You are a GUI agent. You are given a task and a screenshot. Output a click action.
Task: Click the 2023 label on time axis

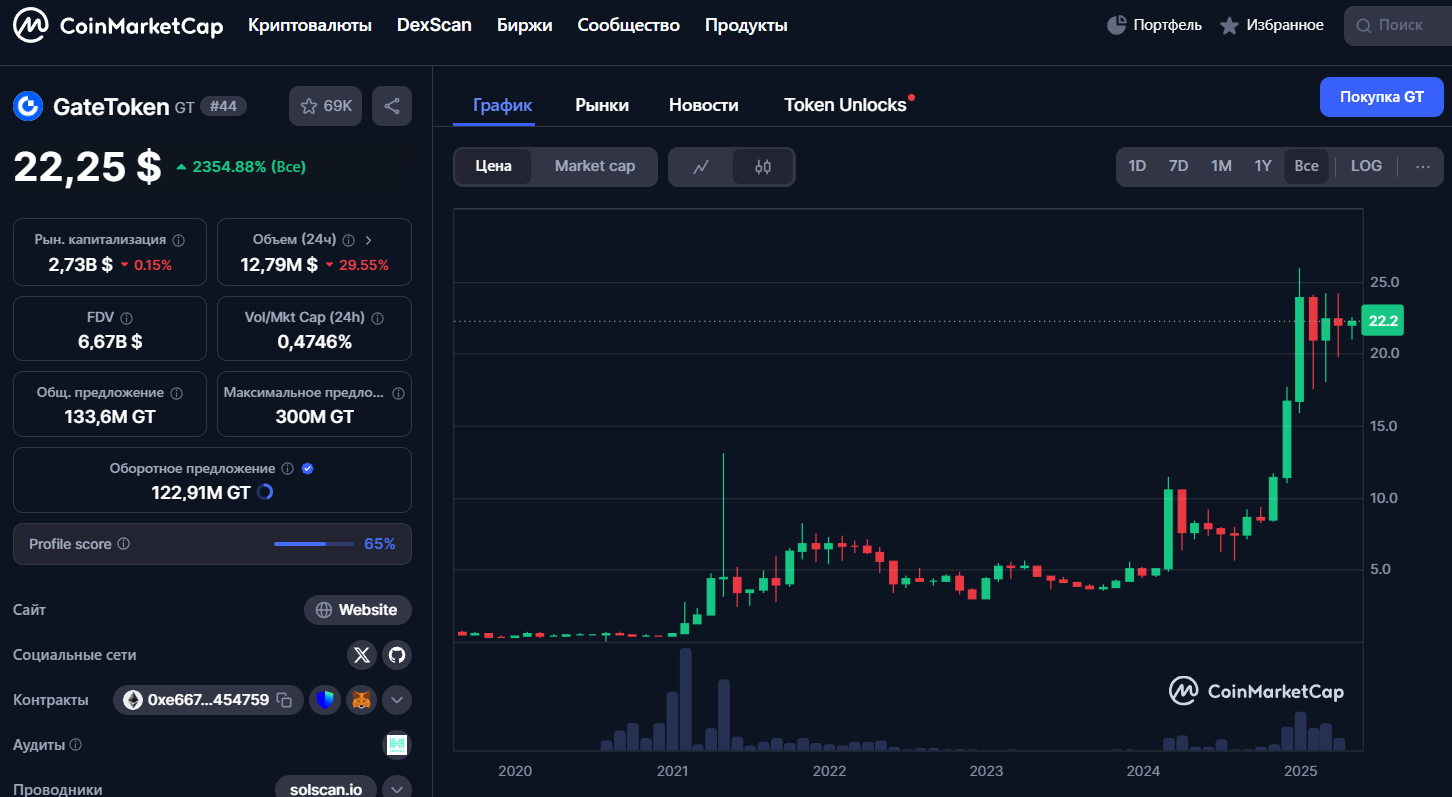(986, 771)
